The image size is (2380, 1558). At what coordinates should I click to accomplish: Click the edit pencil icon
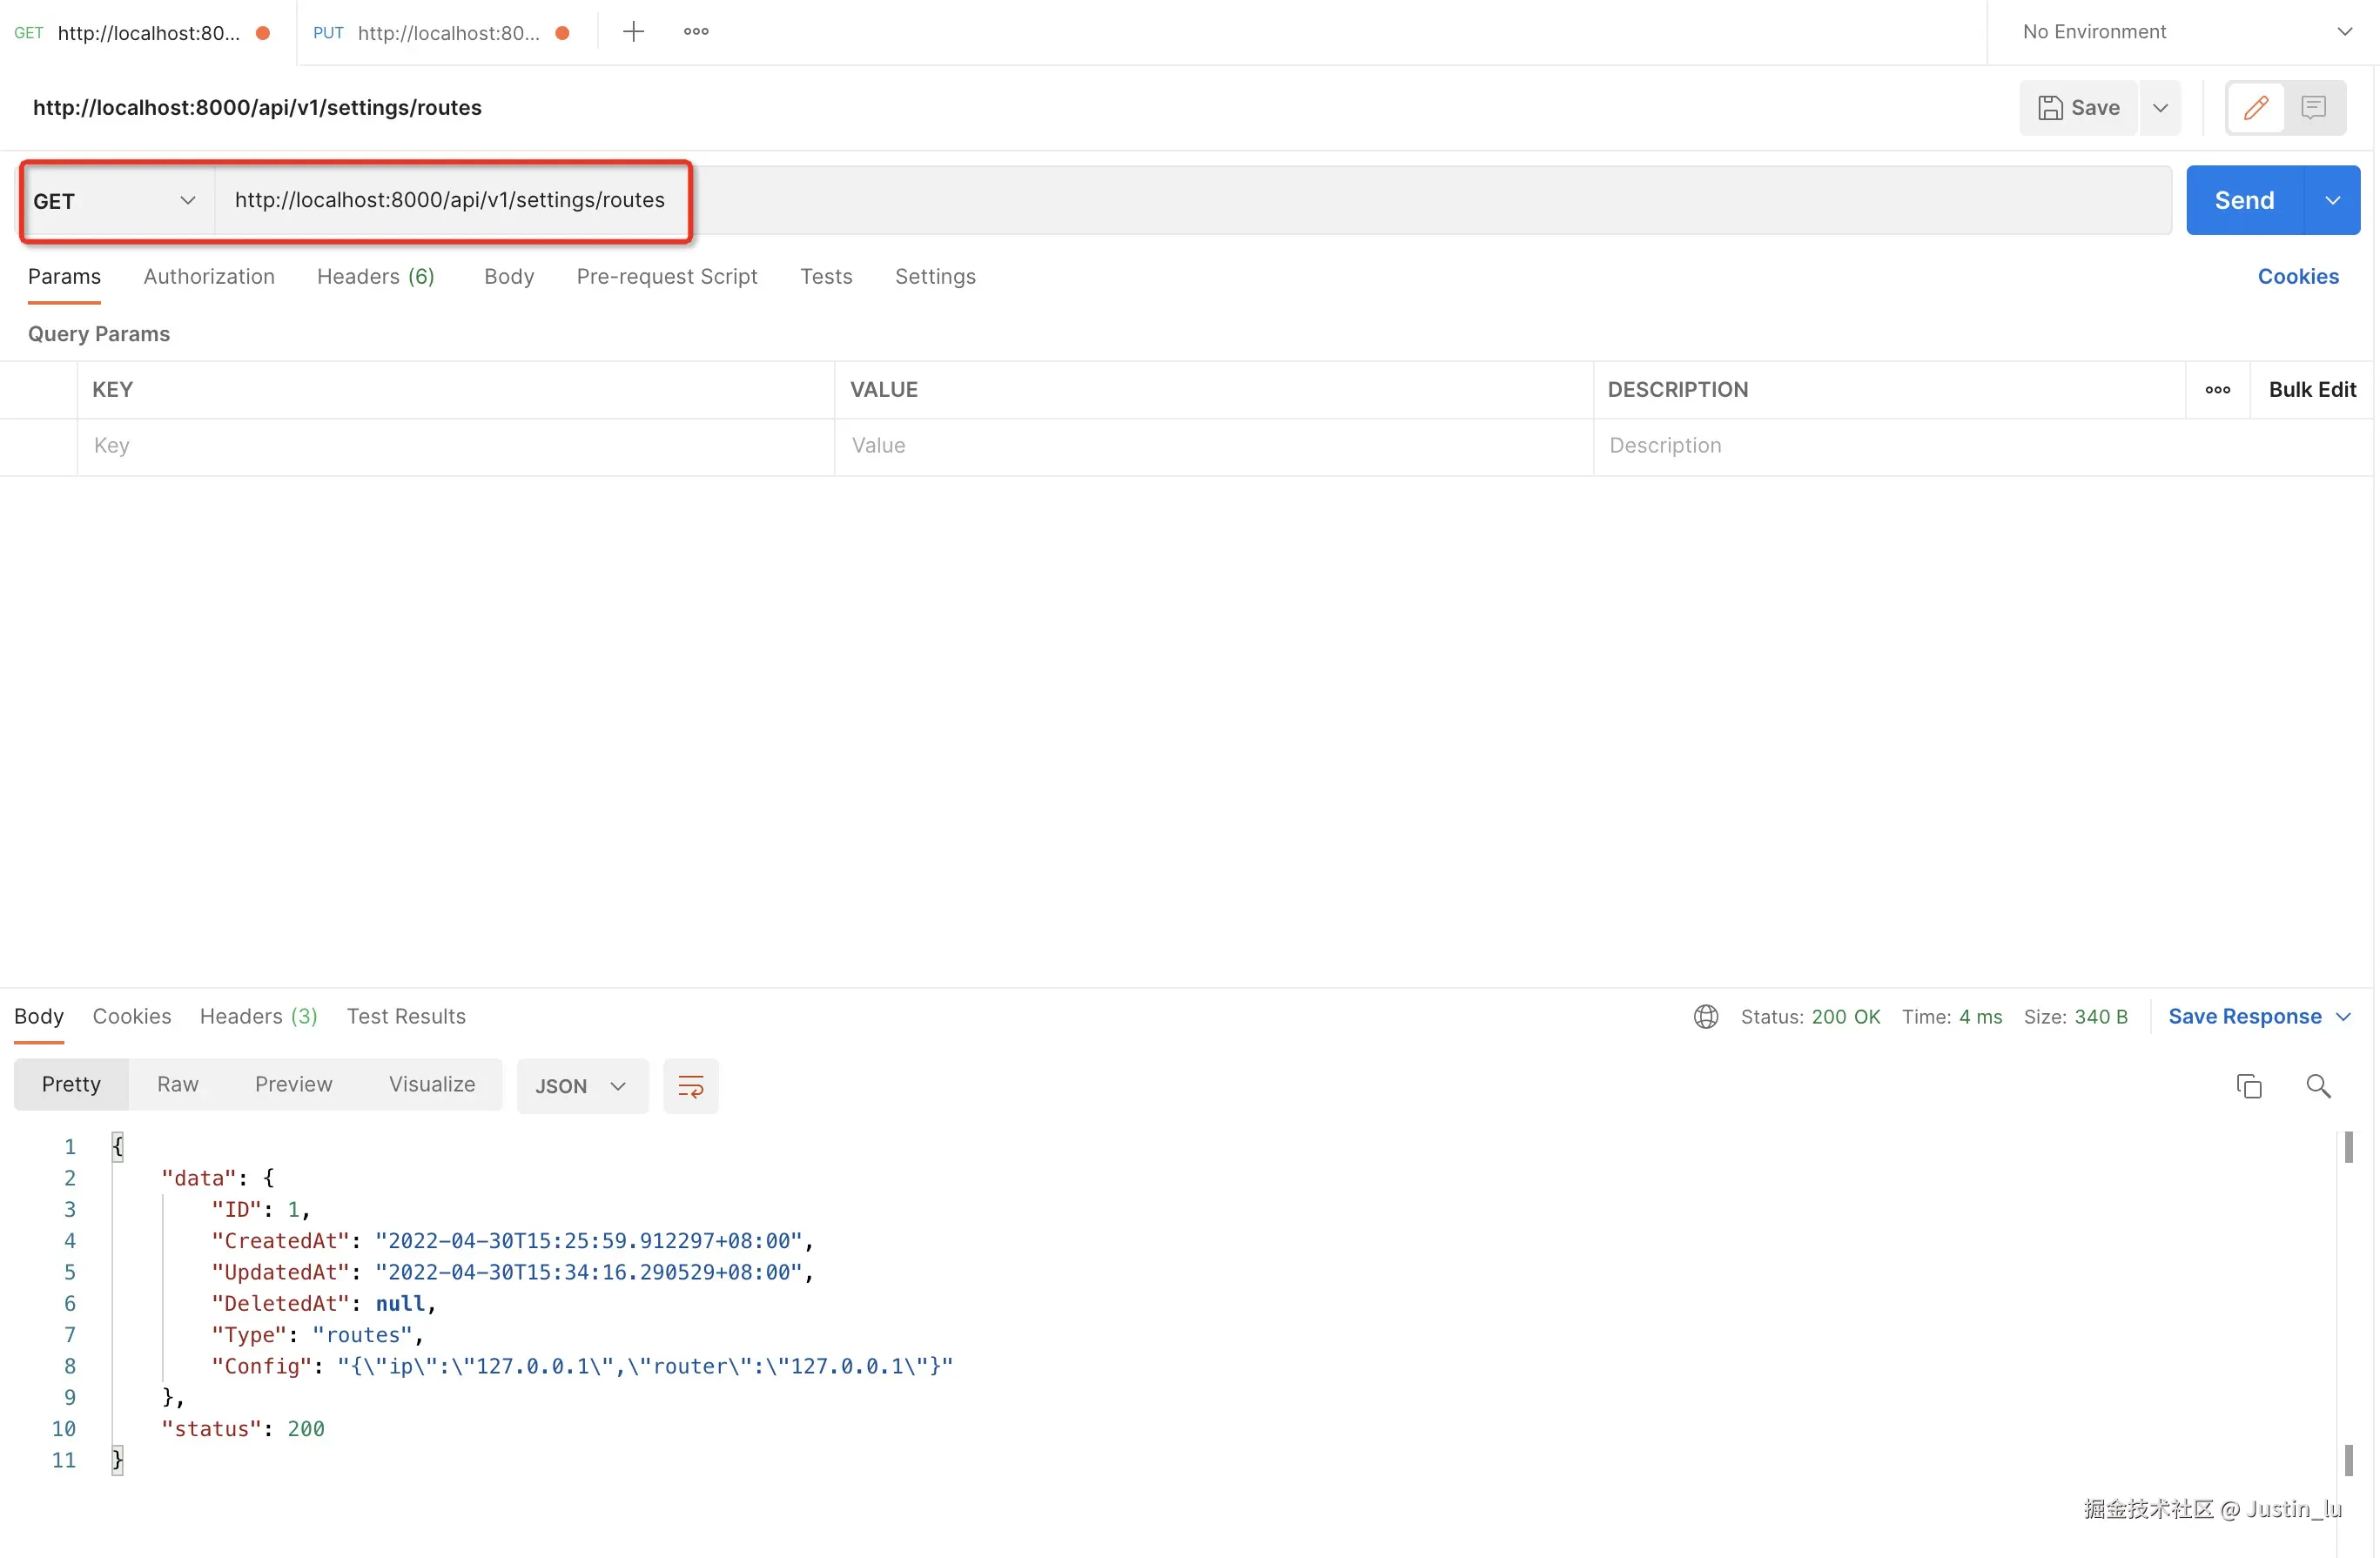pyautogui.click(x=2256, y=108)
